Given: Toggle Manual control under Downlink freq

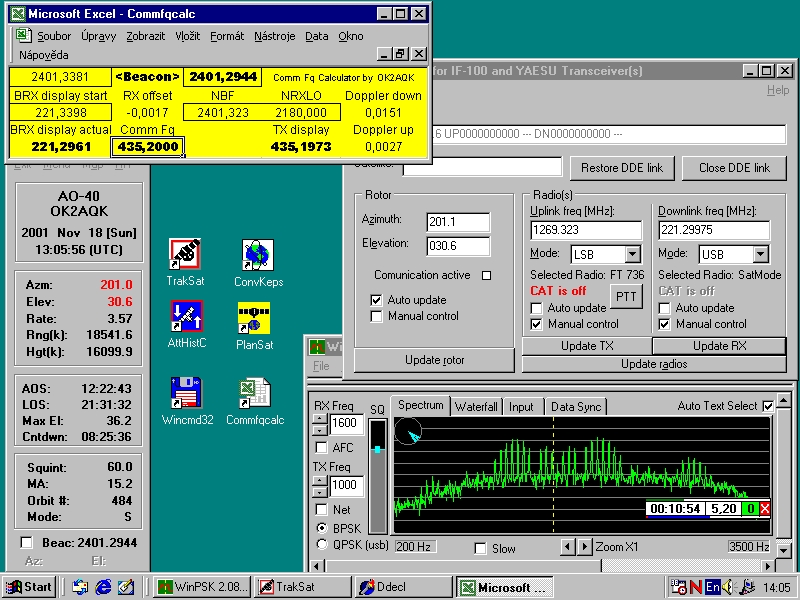Looking at the screenshot, I should click(664, 324).
